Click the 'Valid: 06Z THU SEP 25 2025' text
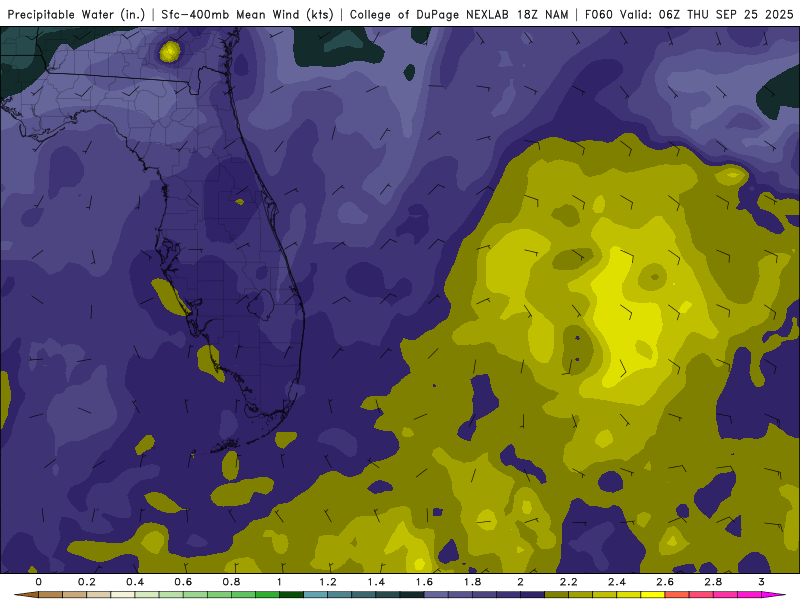The width and height of the screenshot is (800, 600). pyautogui.click(x=707, y=14)
